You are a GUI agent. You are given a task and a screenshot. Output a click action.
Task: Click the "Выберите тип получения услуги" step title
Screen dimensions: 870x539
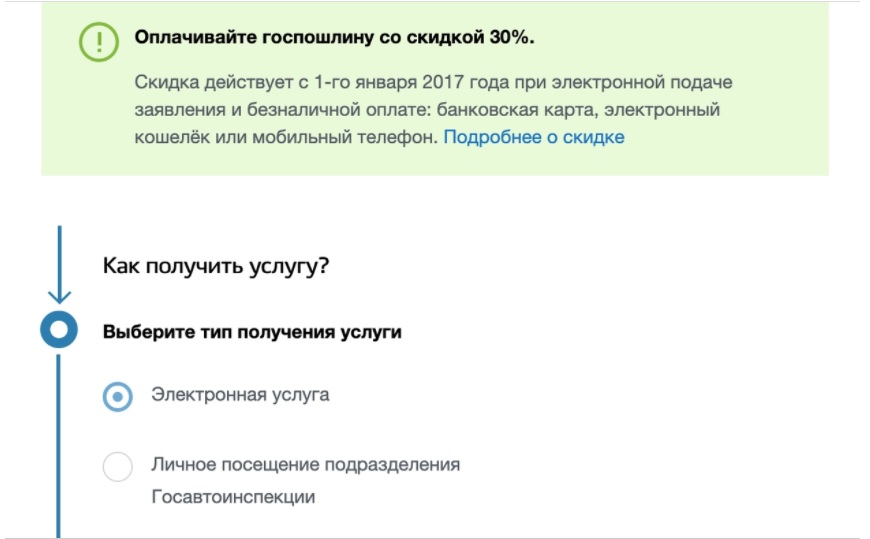tap(252, 331)
